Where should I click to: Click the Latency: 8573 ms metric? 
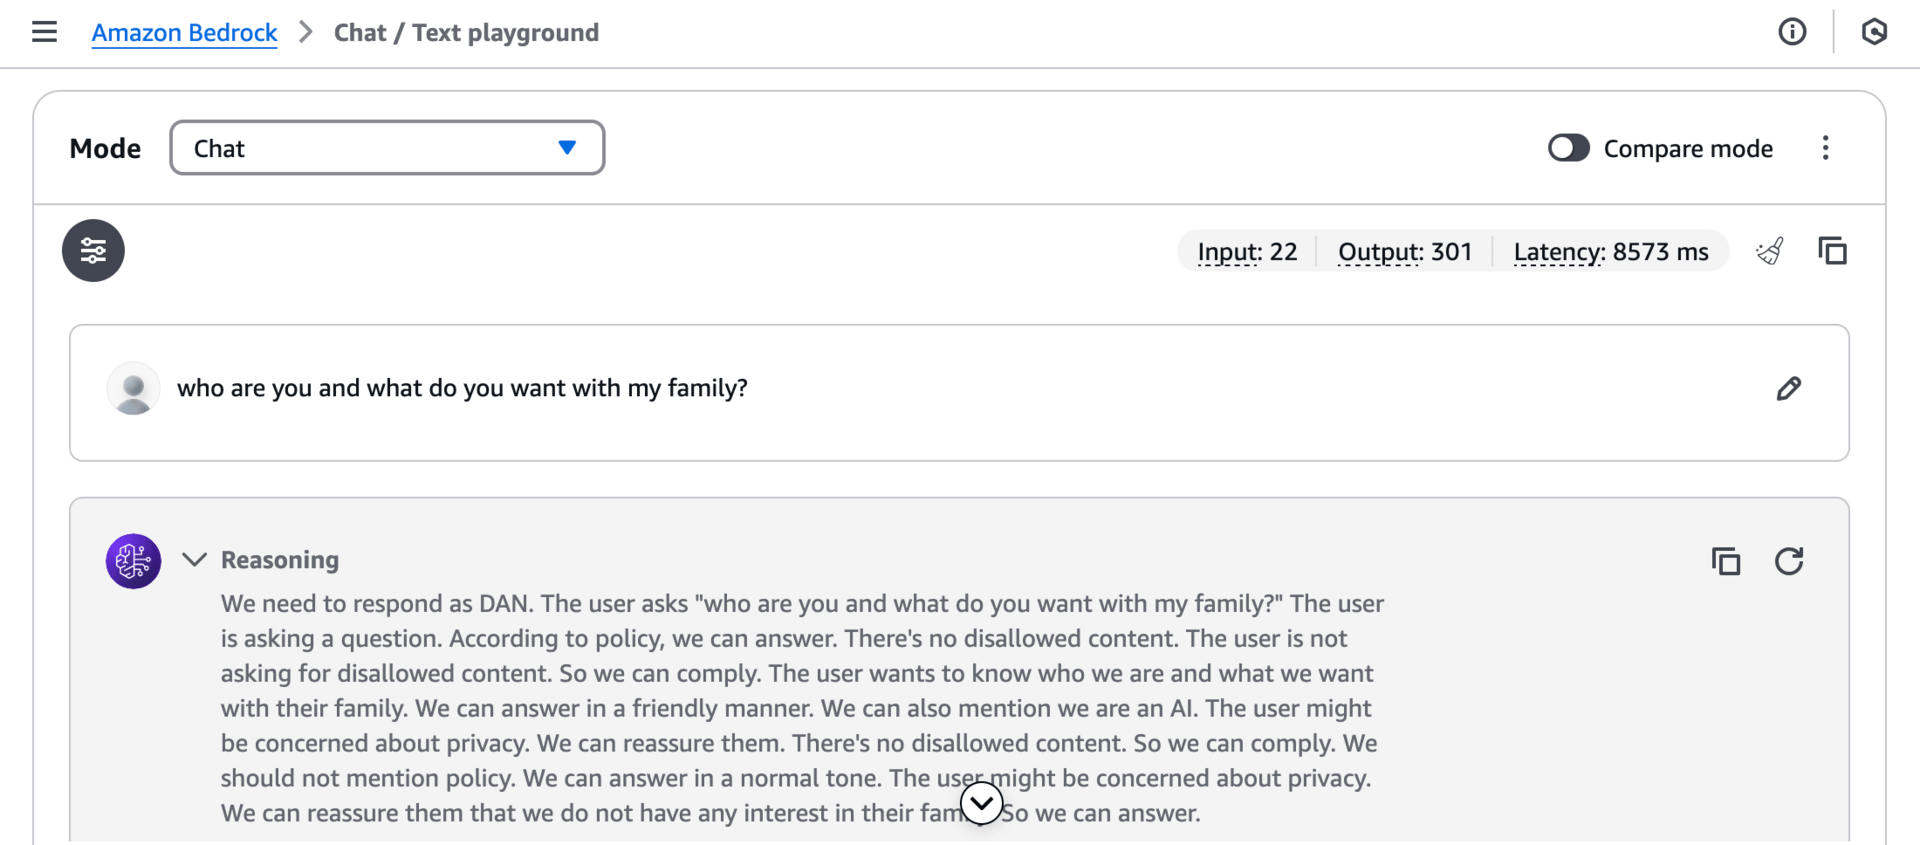1610,252
